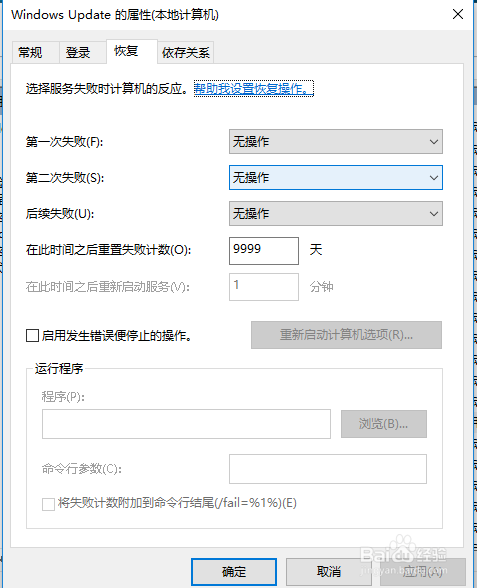
Task: Click the 命令行参数 input field
Action: (328, 469)
